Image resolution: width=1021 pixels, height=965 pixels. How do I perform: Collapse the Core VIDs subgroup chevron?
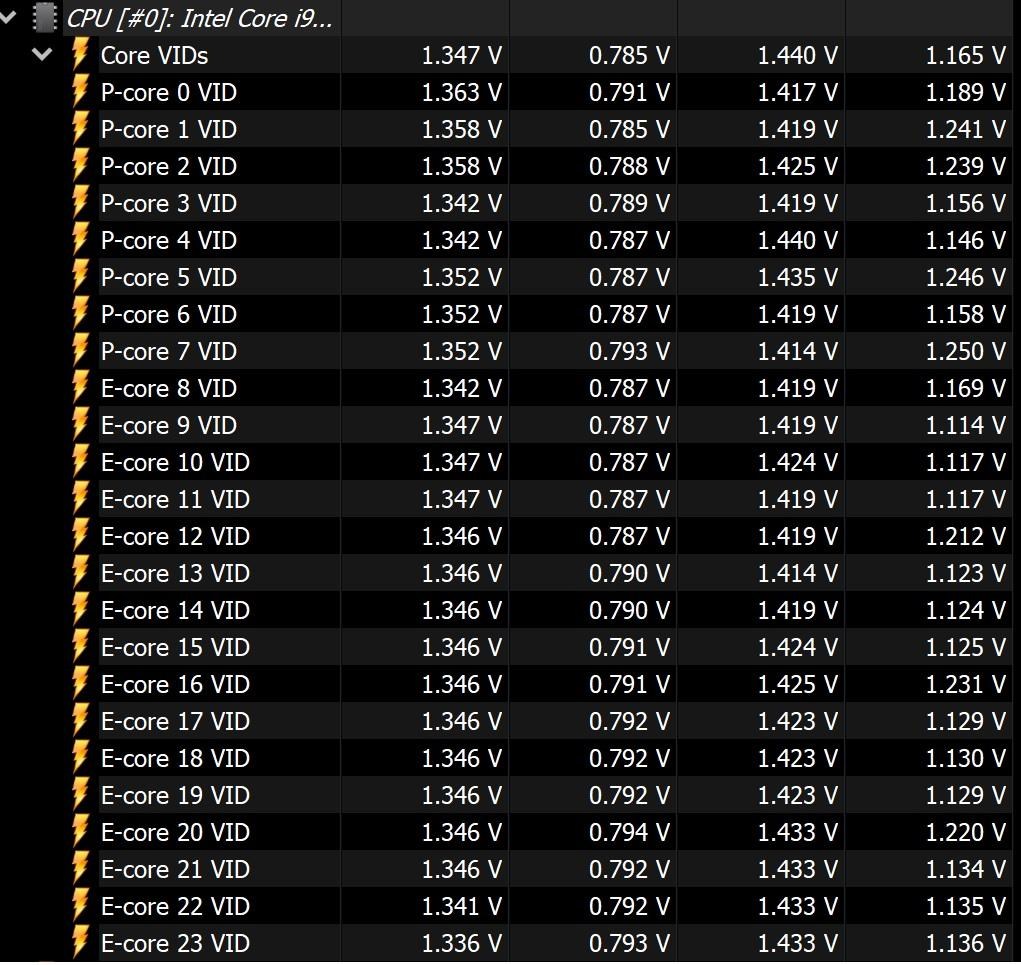[x=42, y=54]
